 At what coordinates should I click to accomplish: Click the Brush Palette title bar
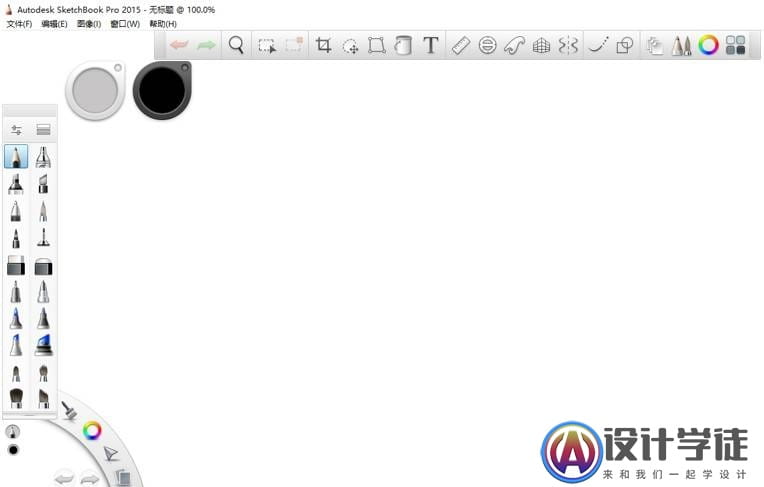click(30, 111)
